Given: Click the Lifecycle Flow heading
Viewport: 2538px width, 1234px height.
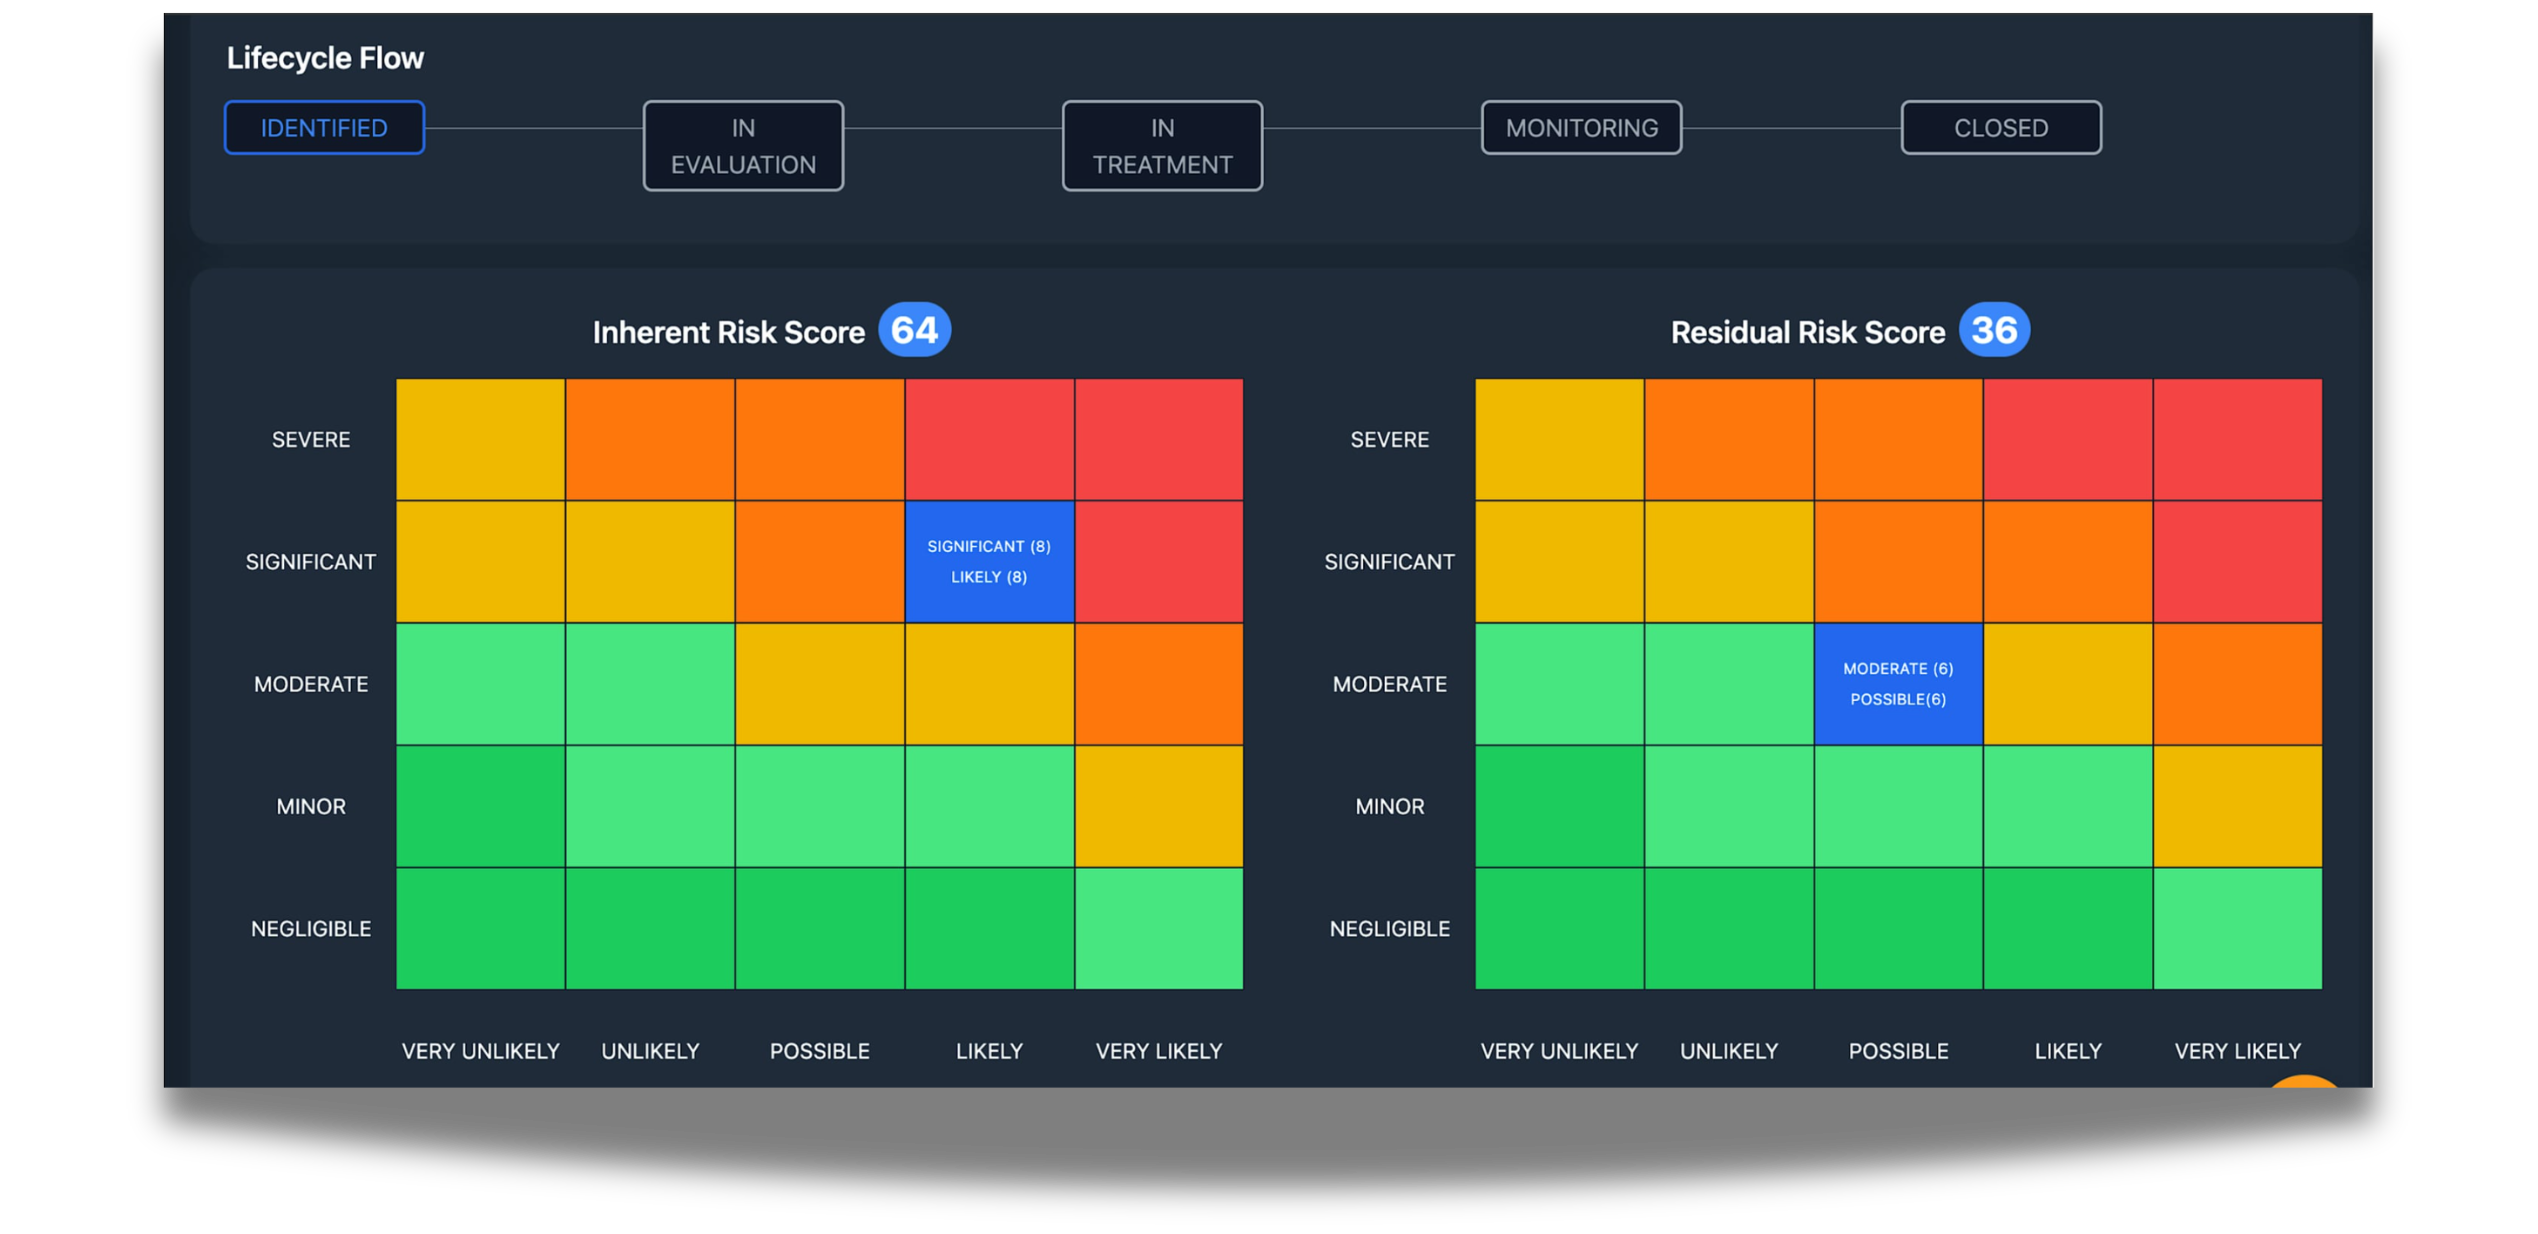Looking at the screenshot, I should (325, 58).
